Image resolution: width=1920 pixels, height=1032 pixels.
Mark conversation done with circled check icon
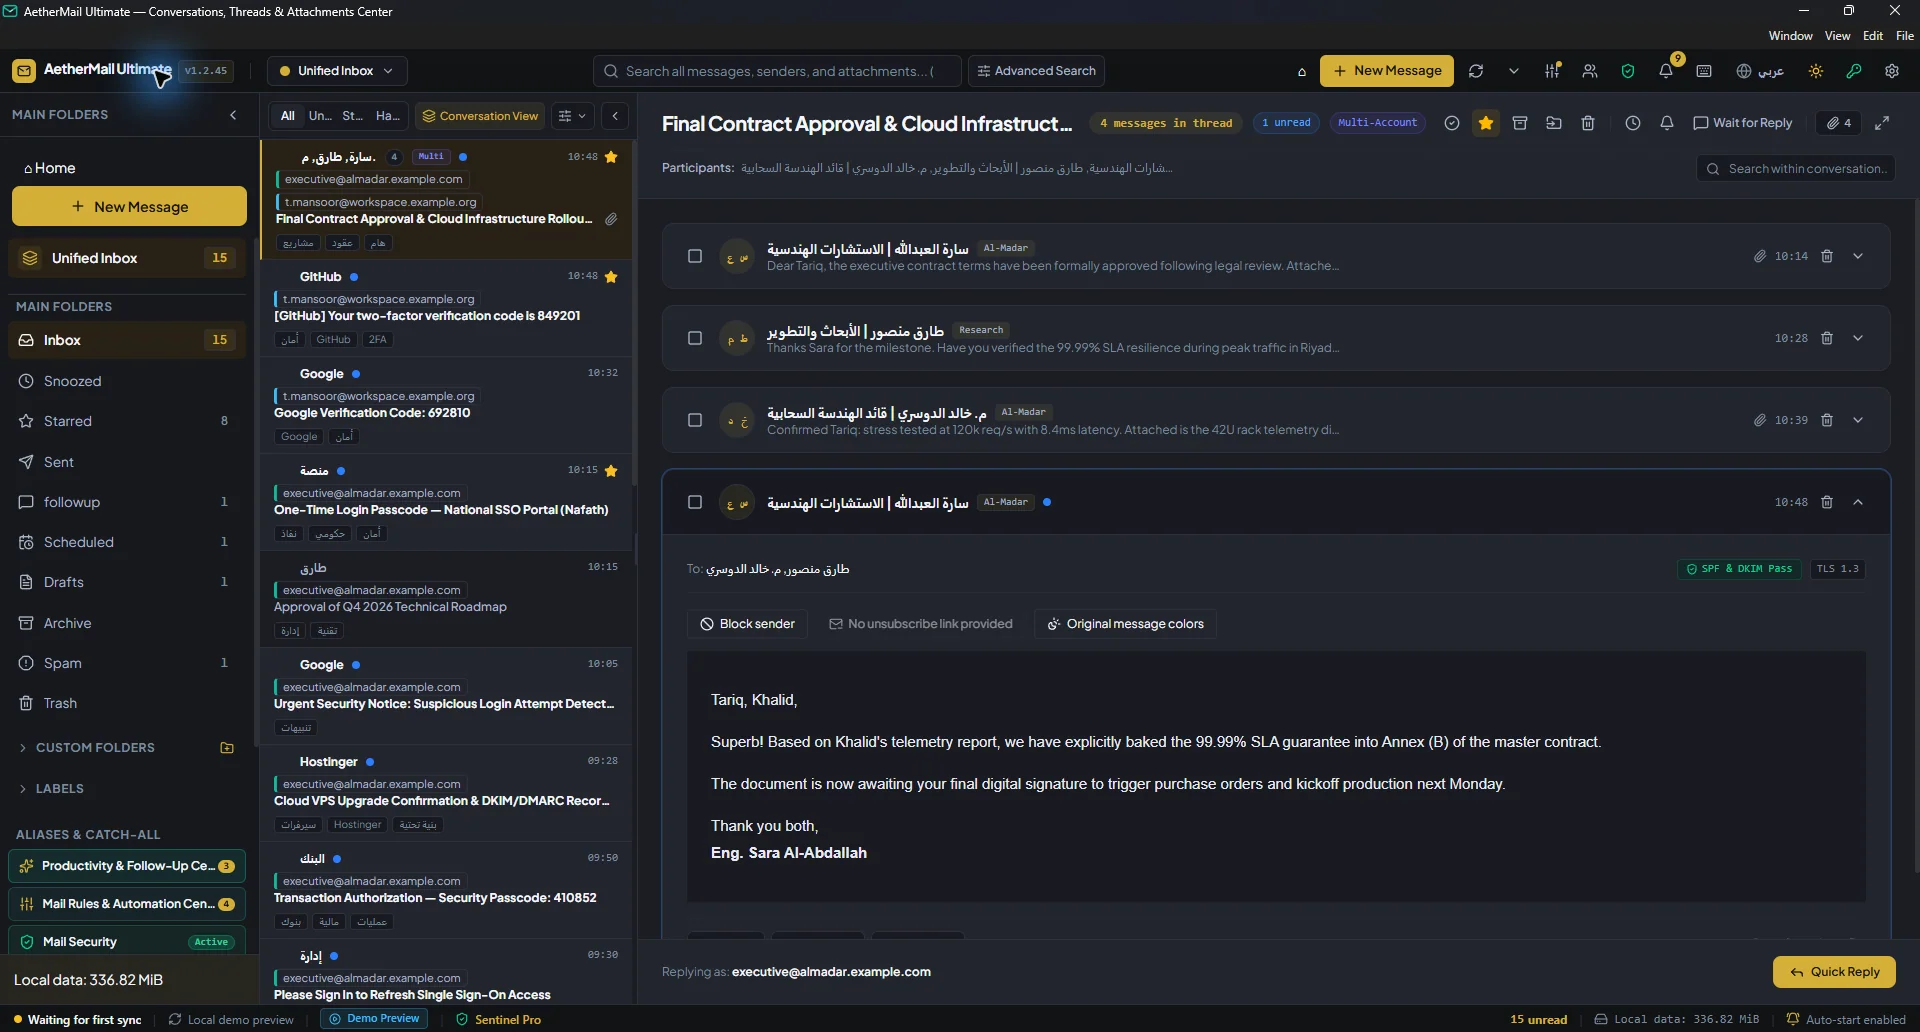[1452, 123]
